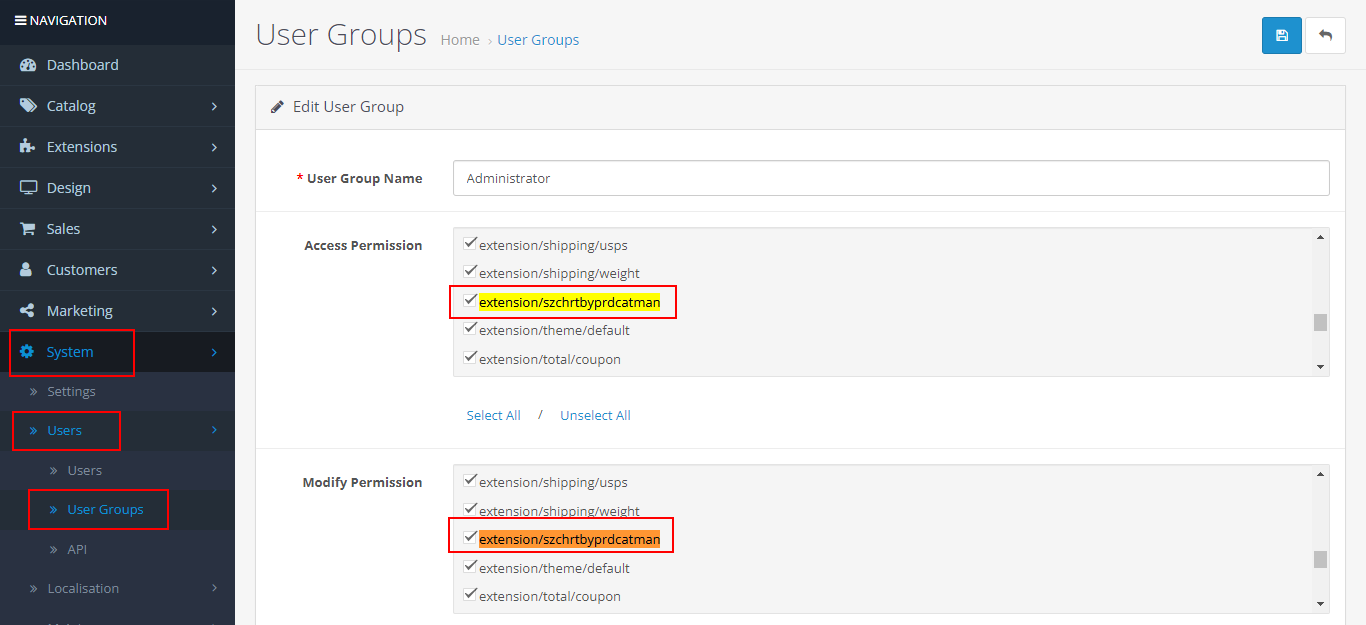Click the Select All link

click(x=493, y=415)
